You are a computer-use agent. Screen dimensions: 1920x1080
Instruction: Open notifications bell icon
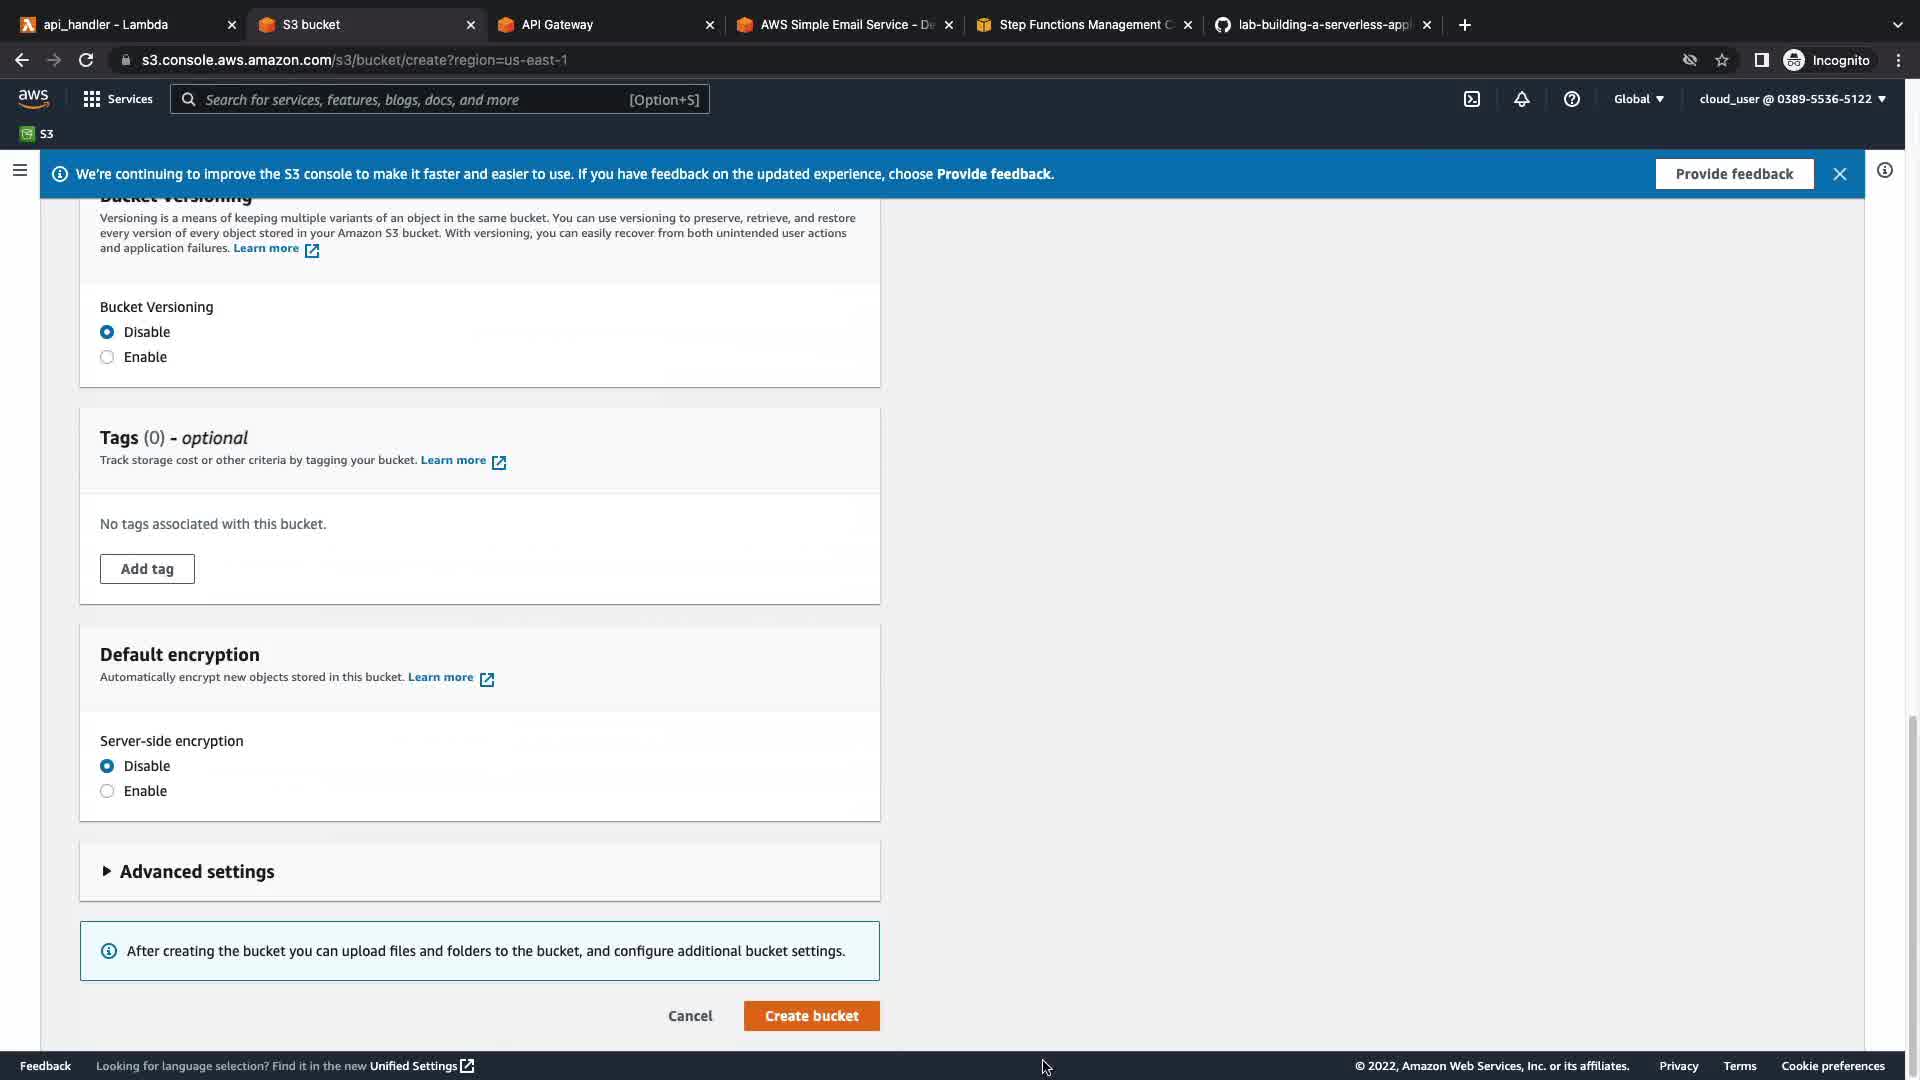(x=1521, y=99)
